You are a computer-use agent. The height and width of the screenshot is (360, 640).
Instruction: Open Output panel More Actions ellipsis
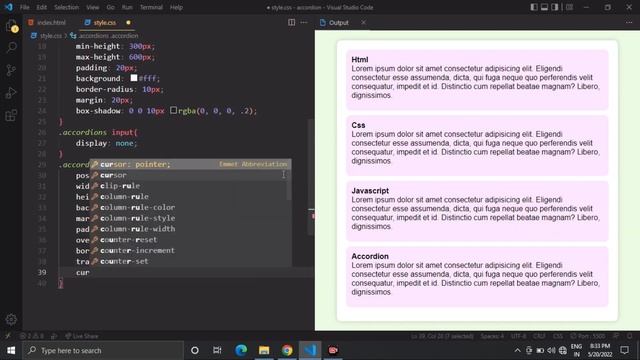pos(629,22)
